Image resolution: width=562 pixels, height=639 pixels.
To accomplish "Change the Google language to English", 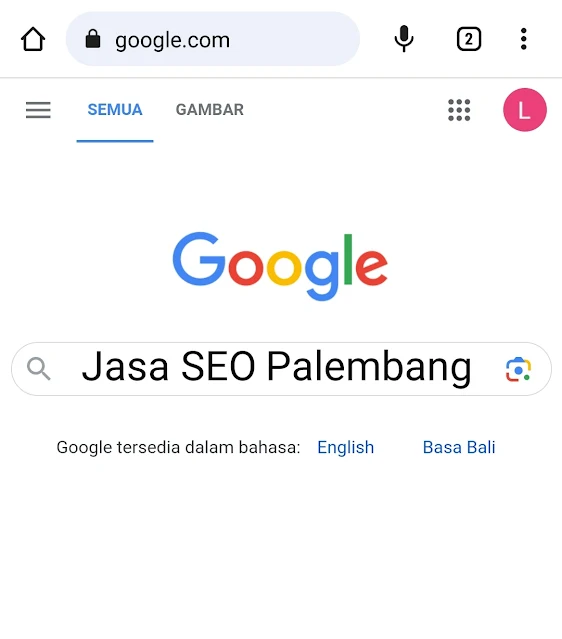I will tap(346, 447).
